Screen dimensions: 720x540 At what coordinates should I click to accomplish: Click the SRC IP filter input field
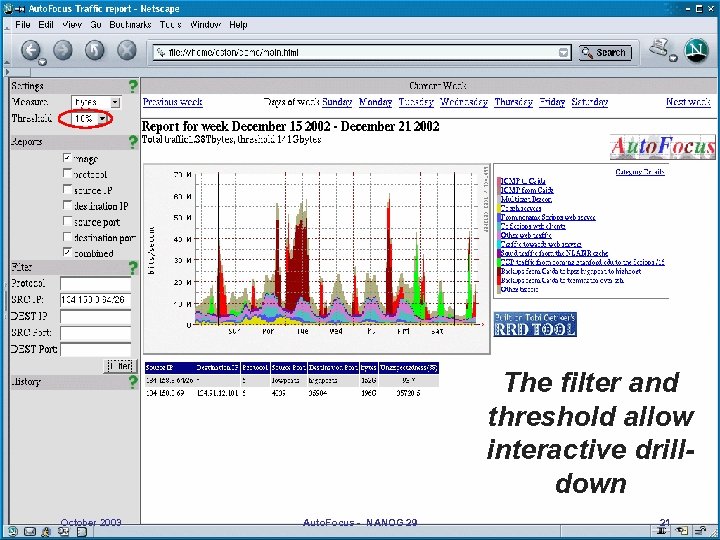coord(96,300)
